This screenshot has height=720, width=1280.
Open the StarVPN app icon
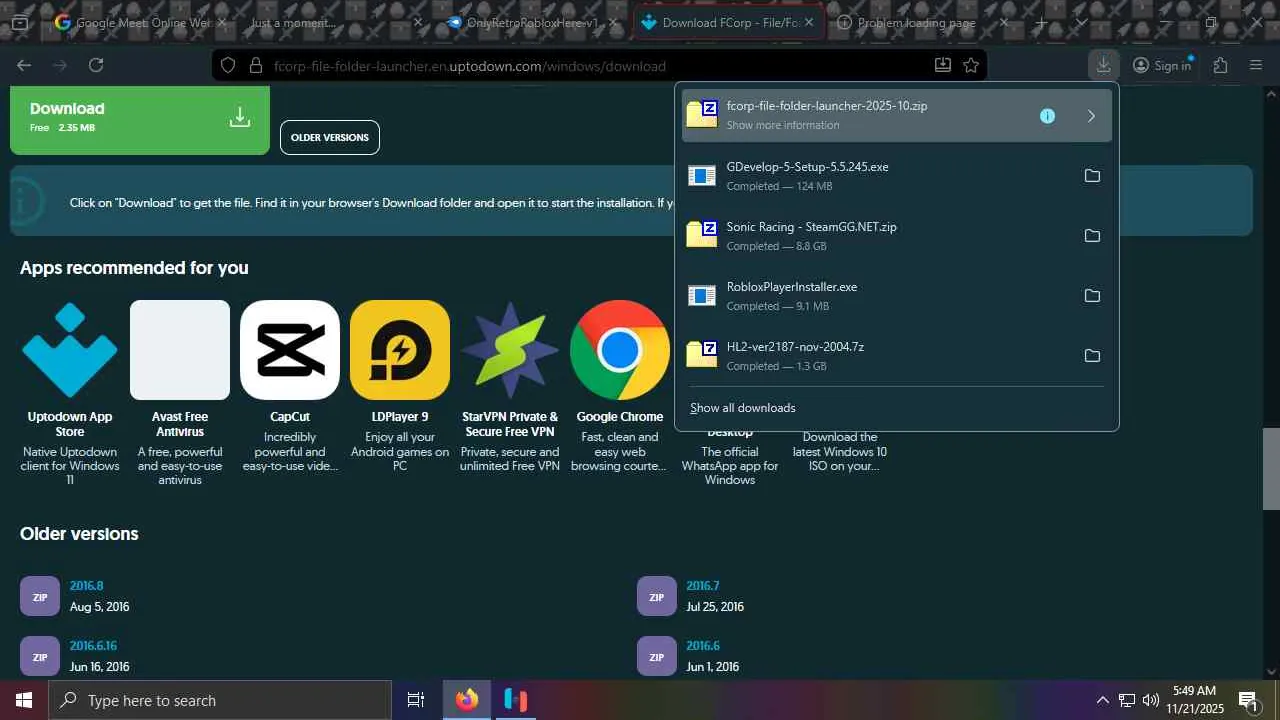510,350
